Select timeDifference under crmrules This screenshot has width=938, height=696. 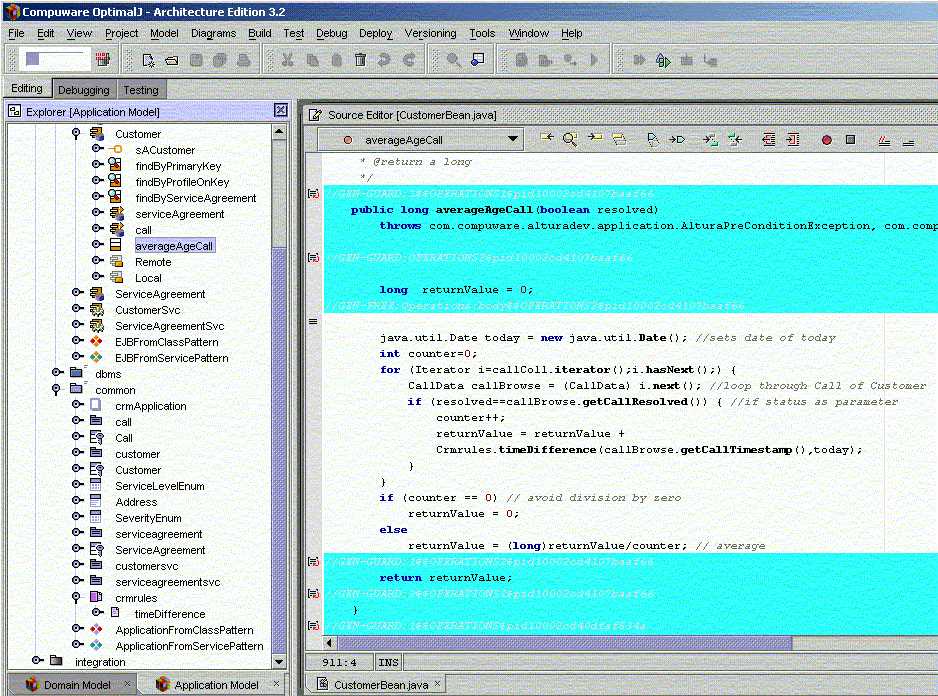170,614
